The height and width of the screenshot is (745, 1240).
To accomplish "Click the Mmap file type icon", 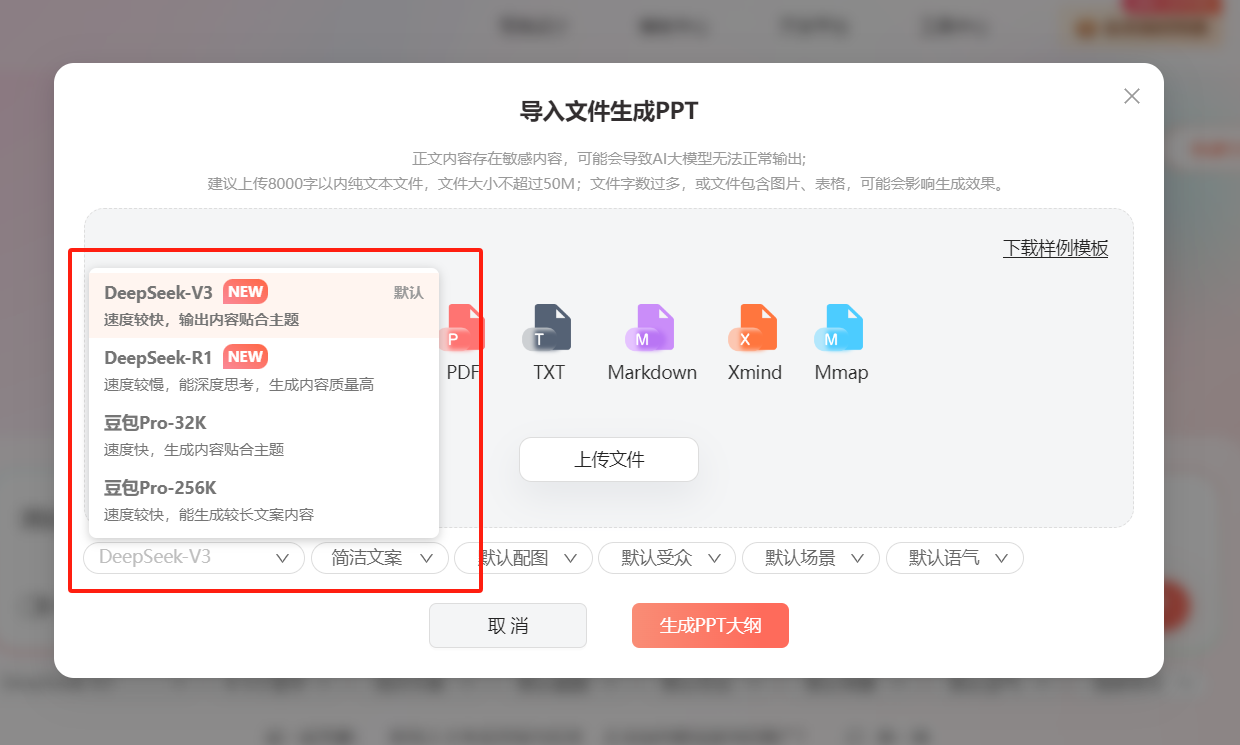I will 840,327.
